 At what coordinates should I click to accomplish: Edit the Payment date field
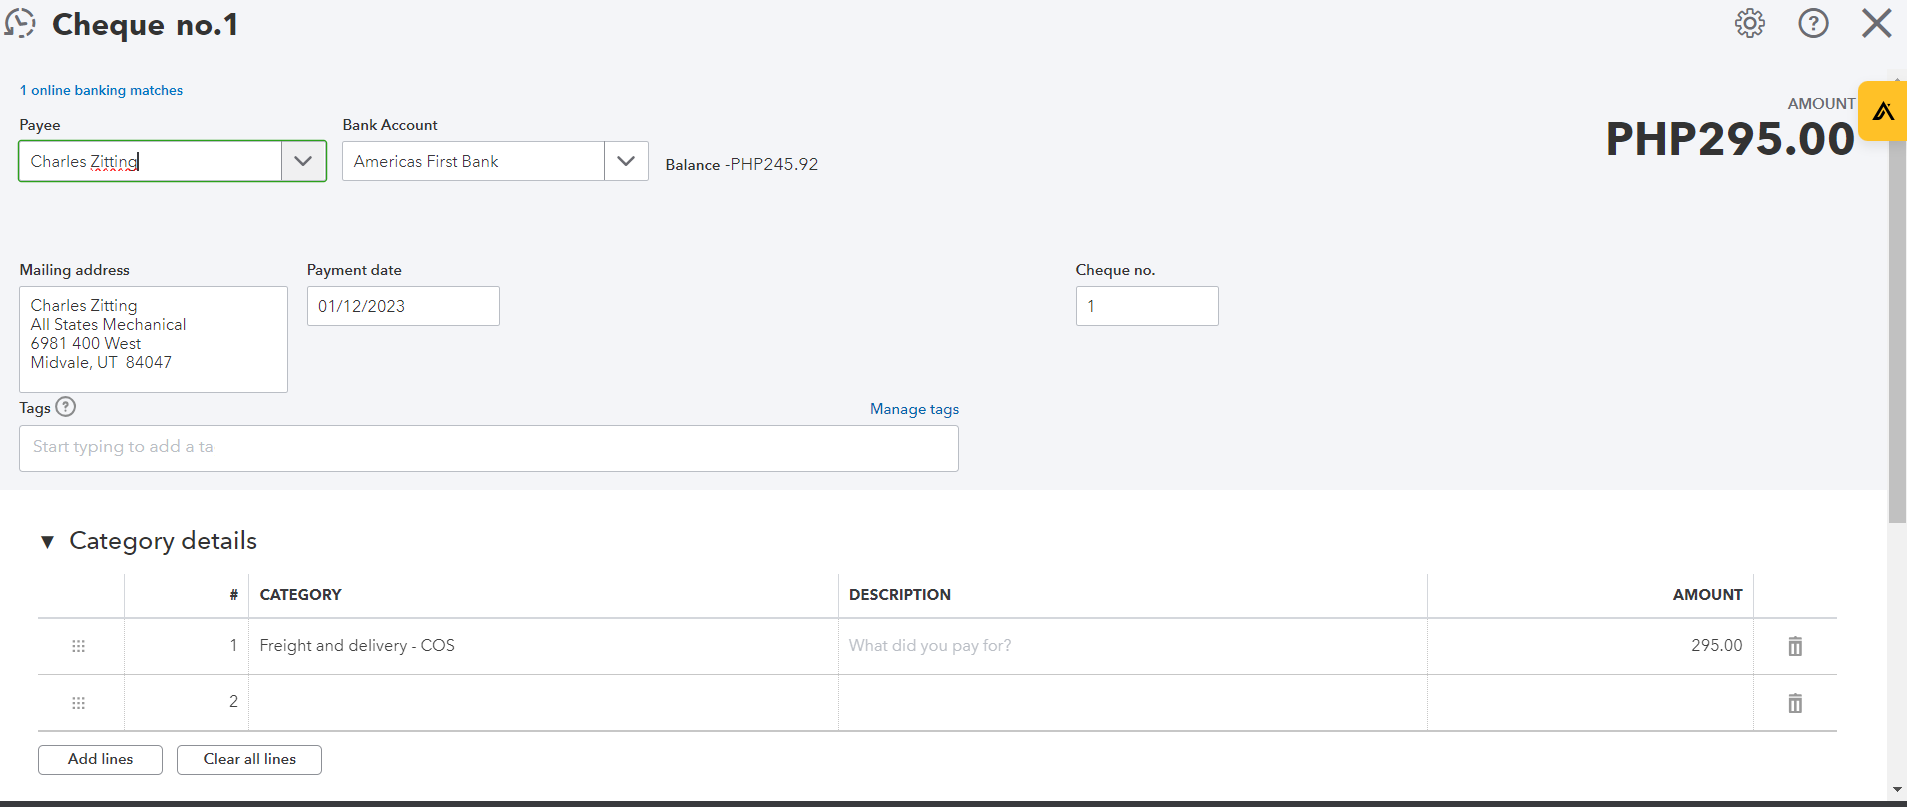[403, 306]
